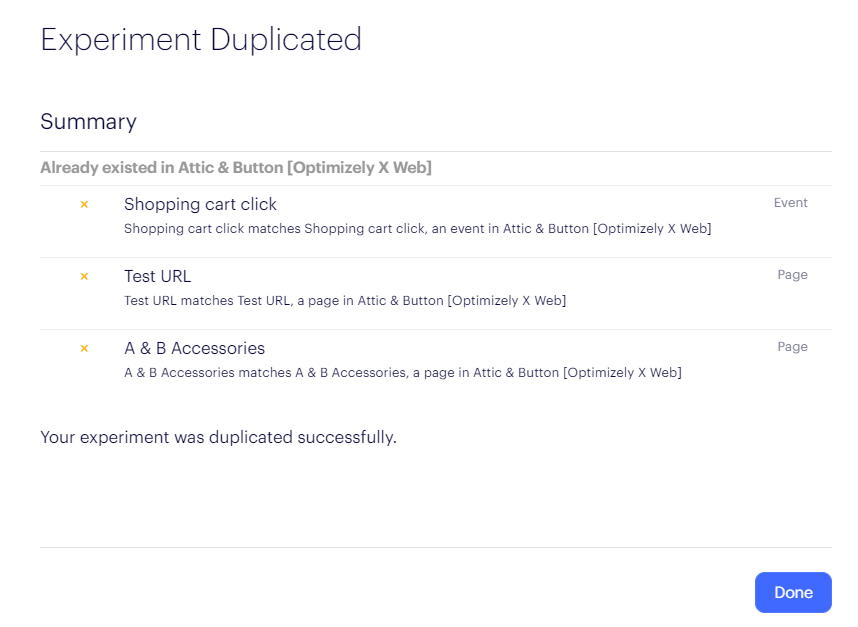
Task: Select the A & B Accessories title
Action: click(x=194, y=349)
